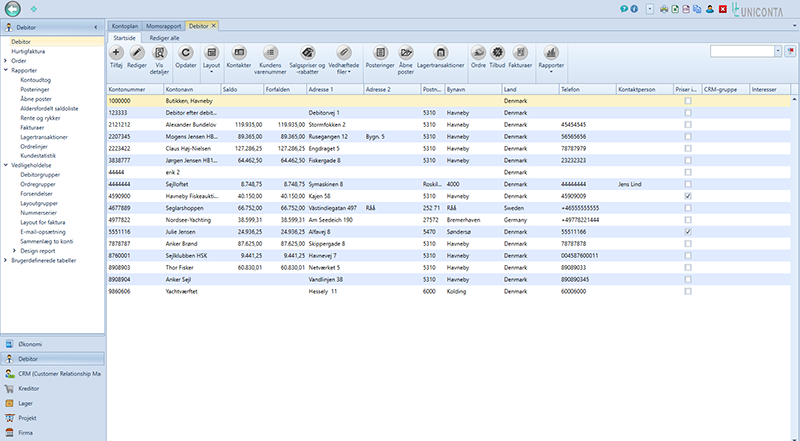Toggle Priser checkbox for Butikken, Havneby row
This screenshot has width=800, height=441.
tap(688, 101)
